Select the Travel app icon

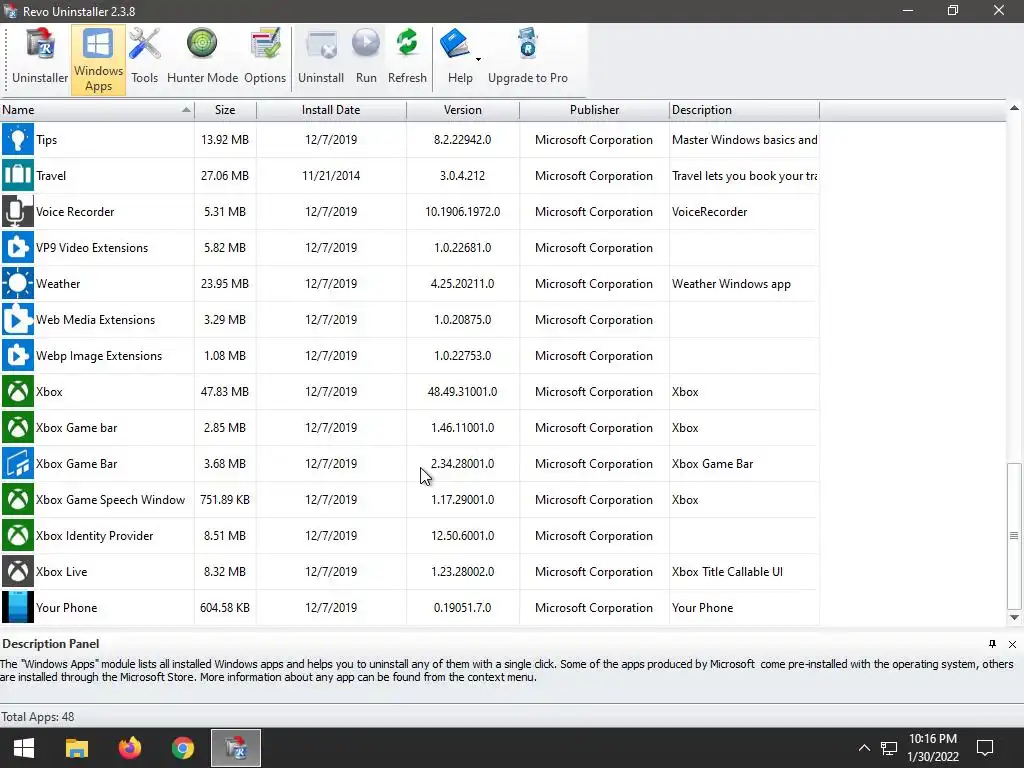point(18,176)
